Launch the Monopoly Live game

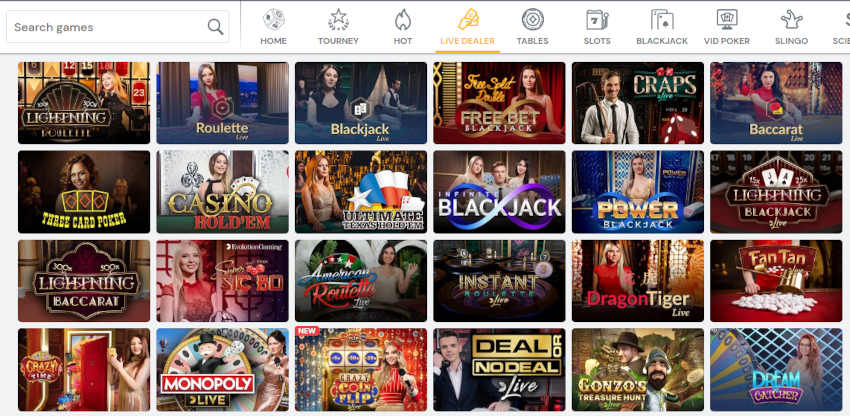[223, 369]
